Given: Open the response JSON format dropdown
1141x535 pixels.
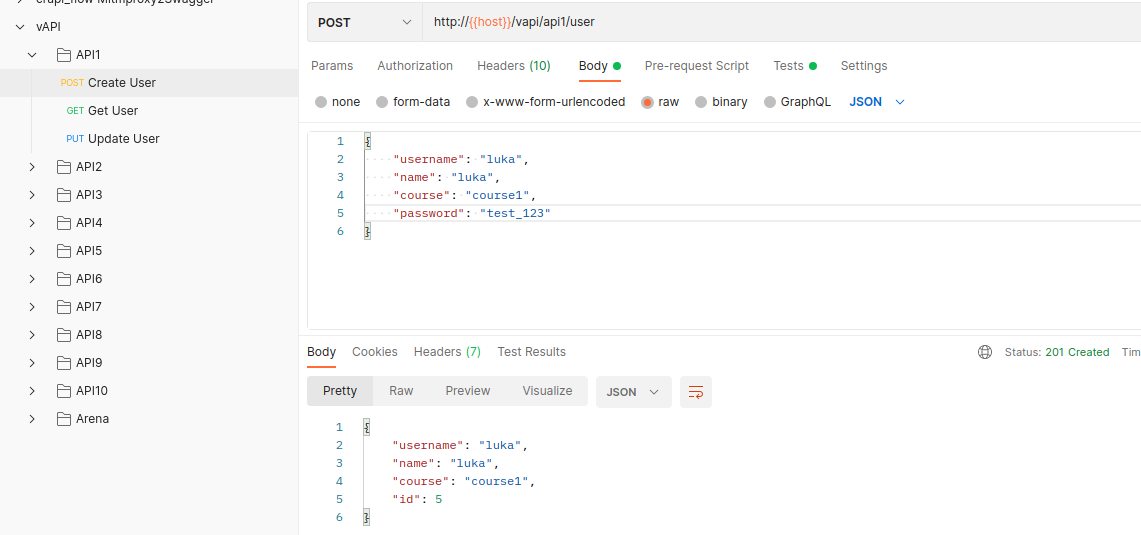Looking at the screenshot, I should (x=633, y=392).
